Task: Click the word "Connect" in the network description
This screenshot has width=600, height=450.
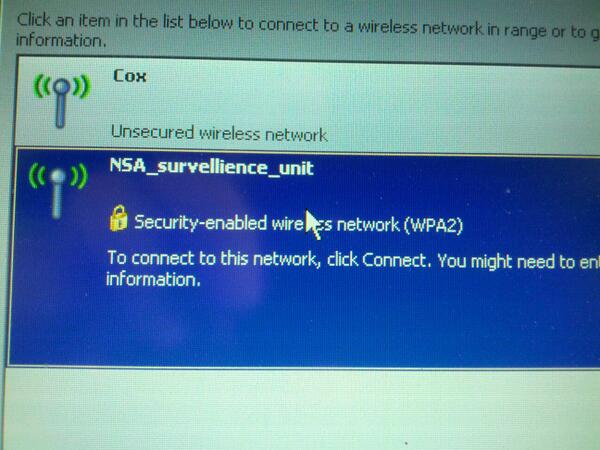Action: pos(396,260)
